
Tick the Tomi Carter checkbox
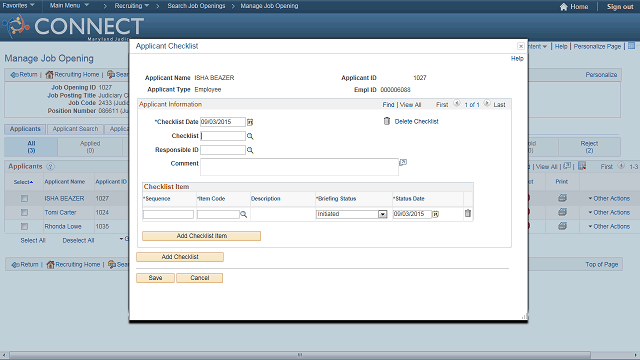coord(24,213)
